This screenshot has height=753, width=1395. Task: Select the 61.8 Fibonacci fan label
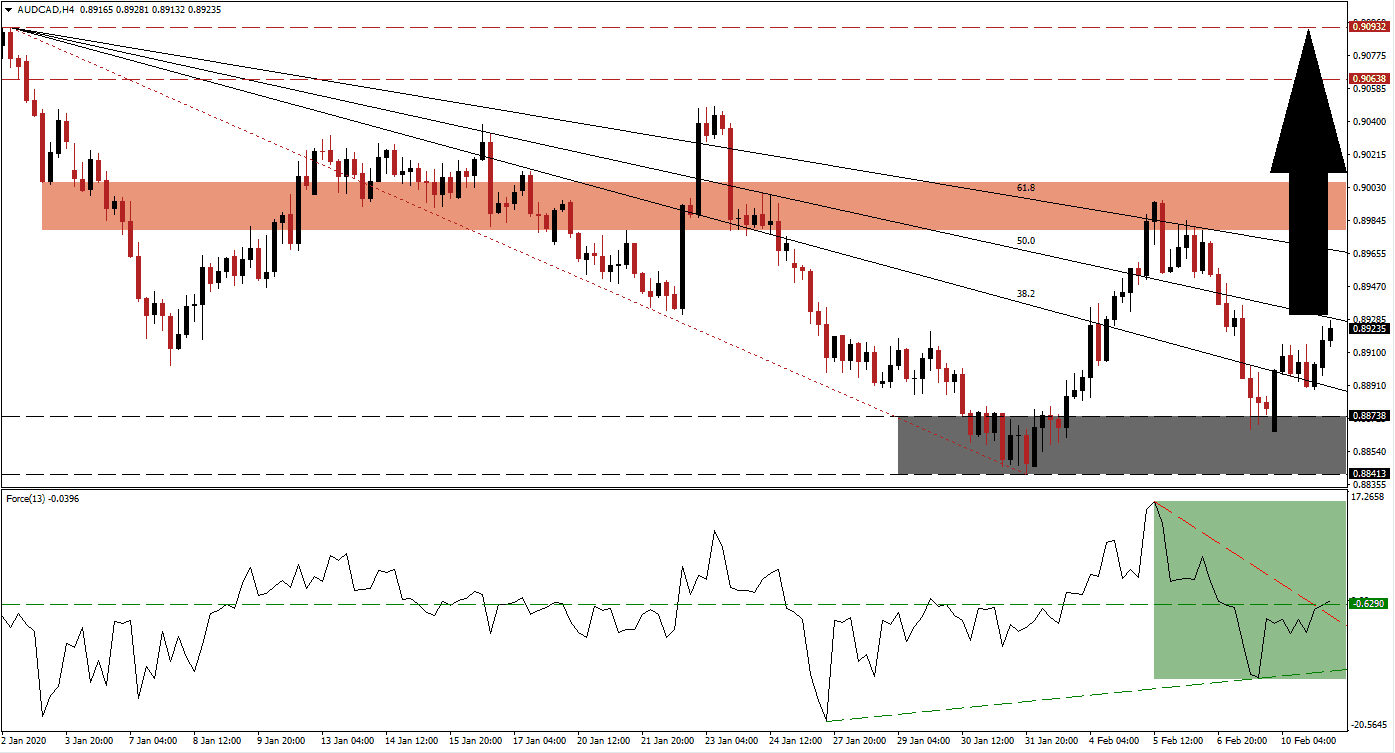coord(1016,187)
